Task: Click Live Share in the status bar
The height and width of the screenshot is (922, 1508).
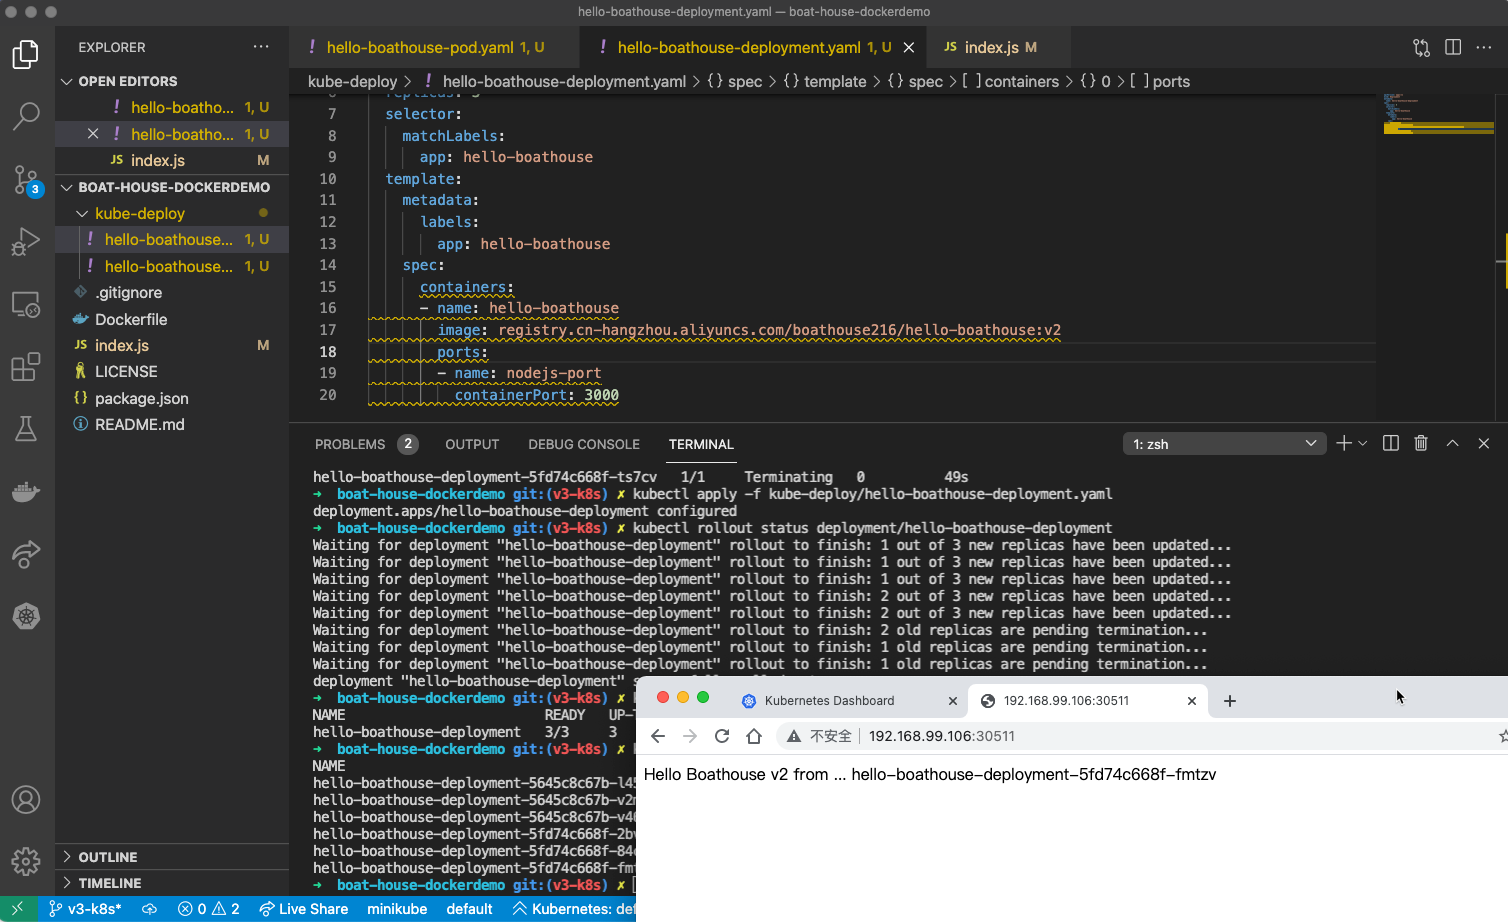Action: (303, 909)
